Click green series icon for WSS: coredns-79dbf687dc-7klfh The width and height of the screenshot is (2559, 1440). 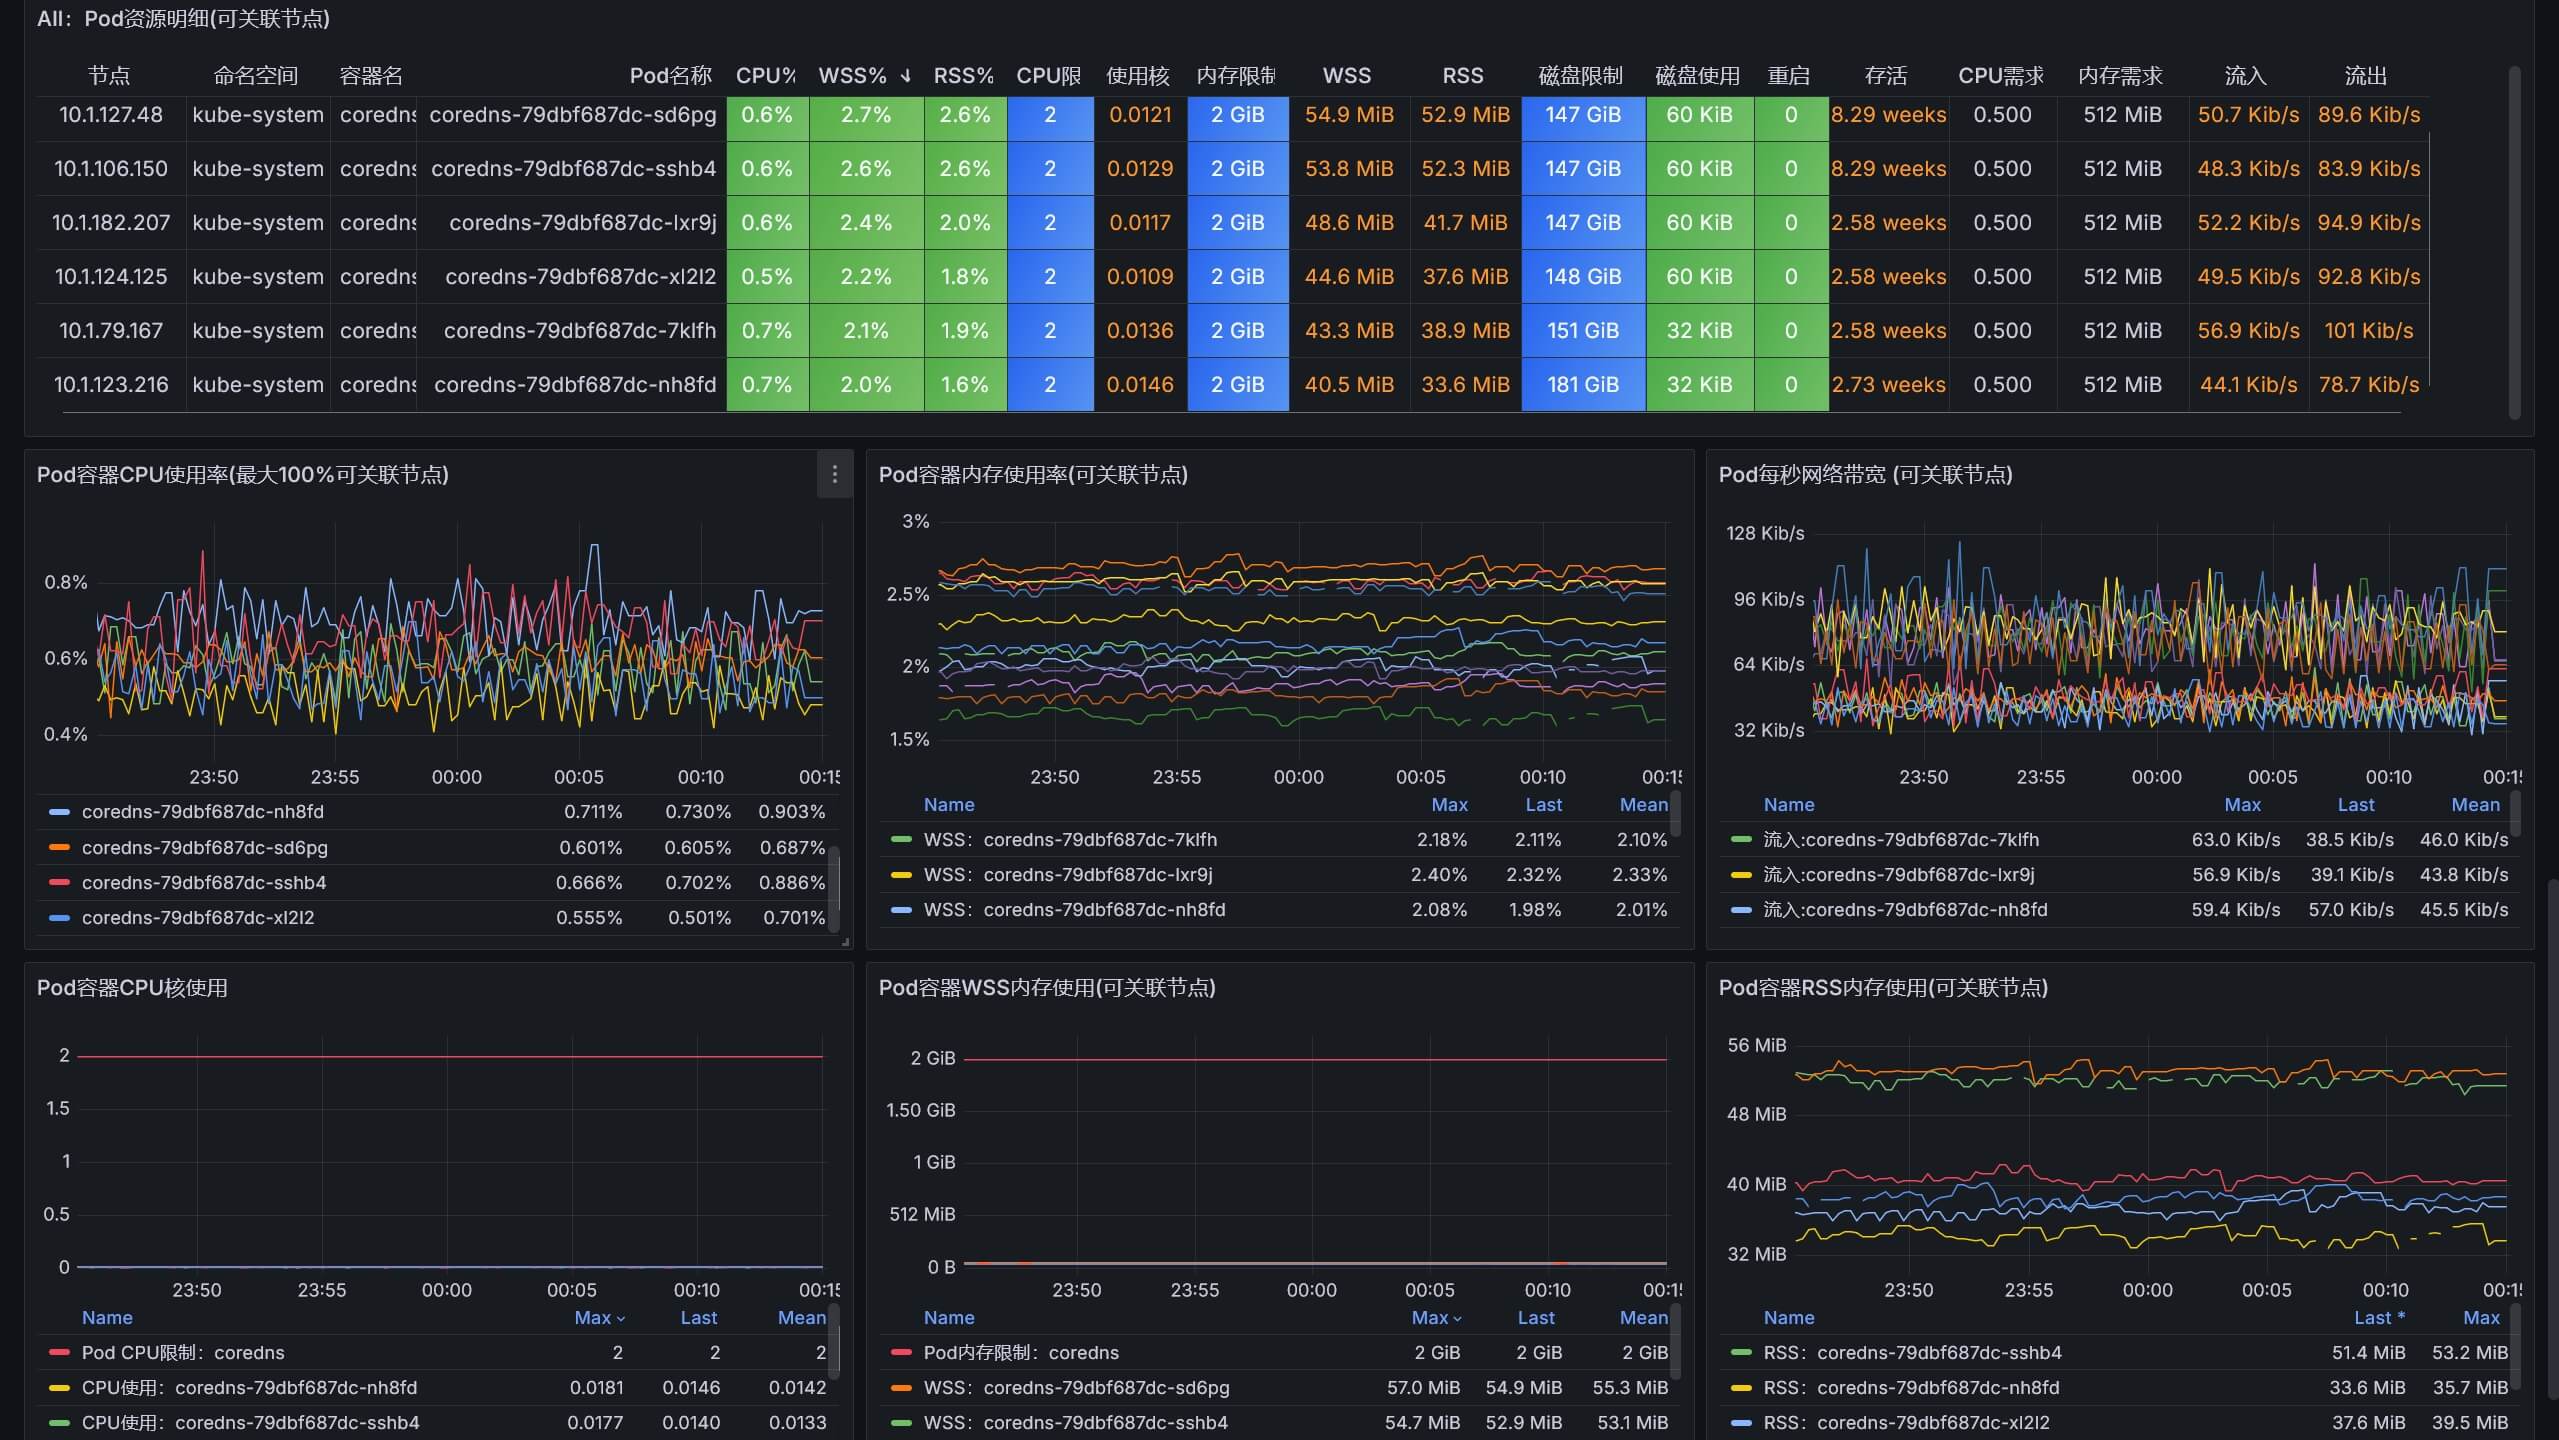[x=901, y=840]
